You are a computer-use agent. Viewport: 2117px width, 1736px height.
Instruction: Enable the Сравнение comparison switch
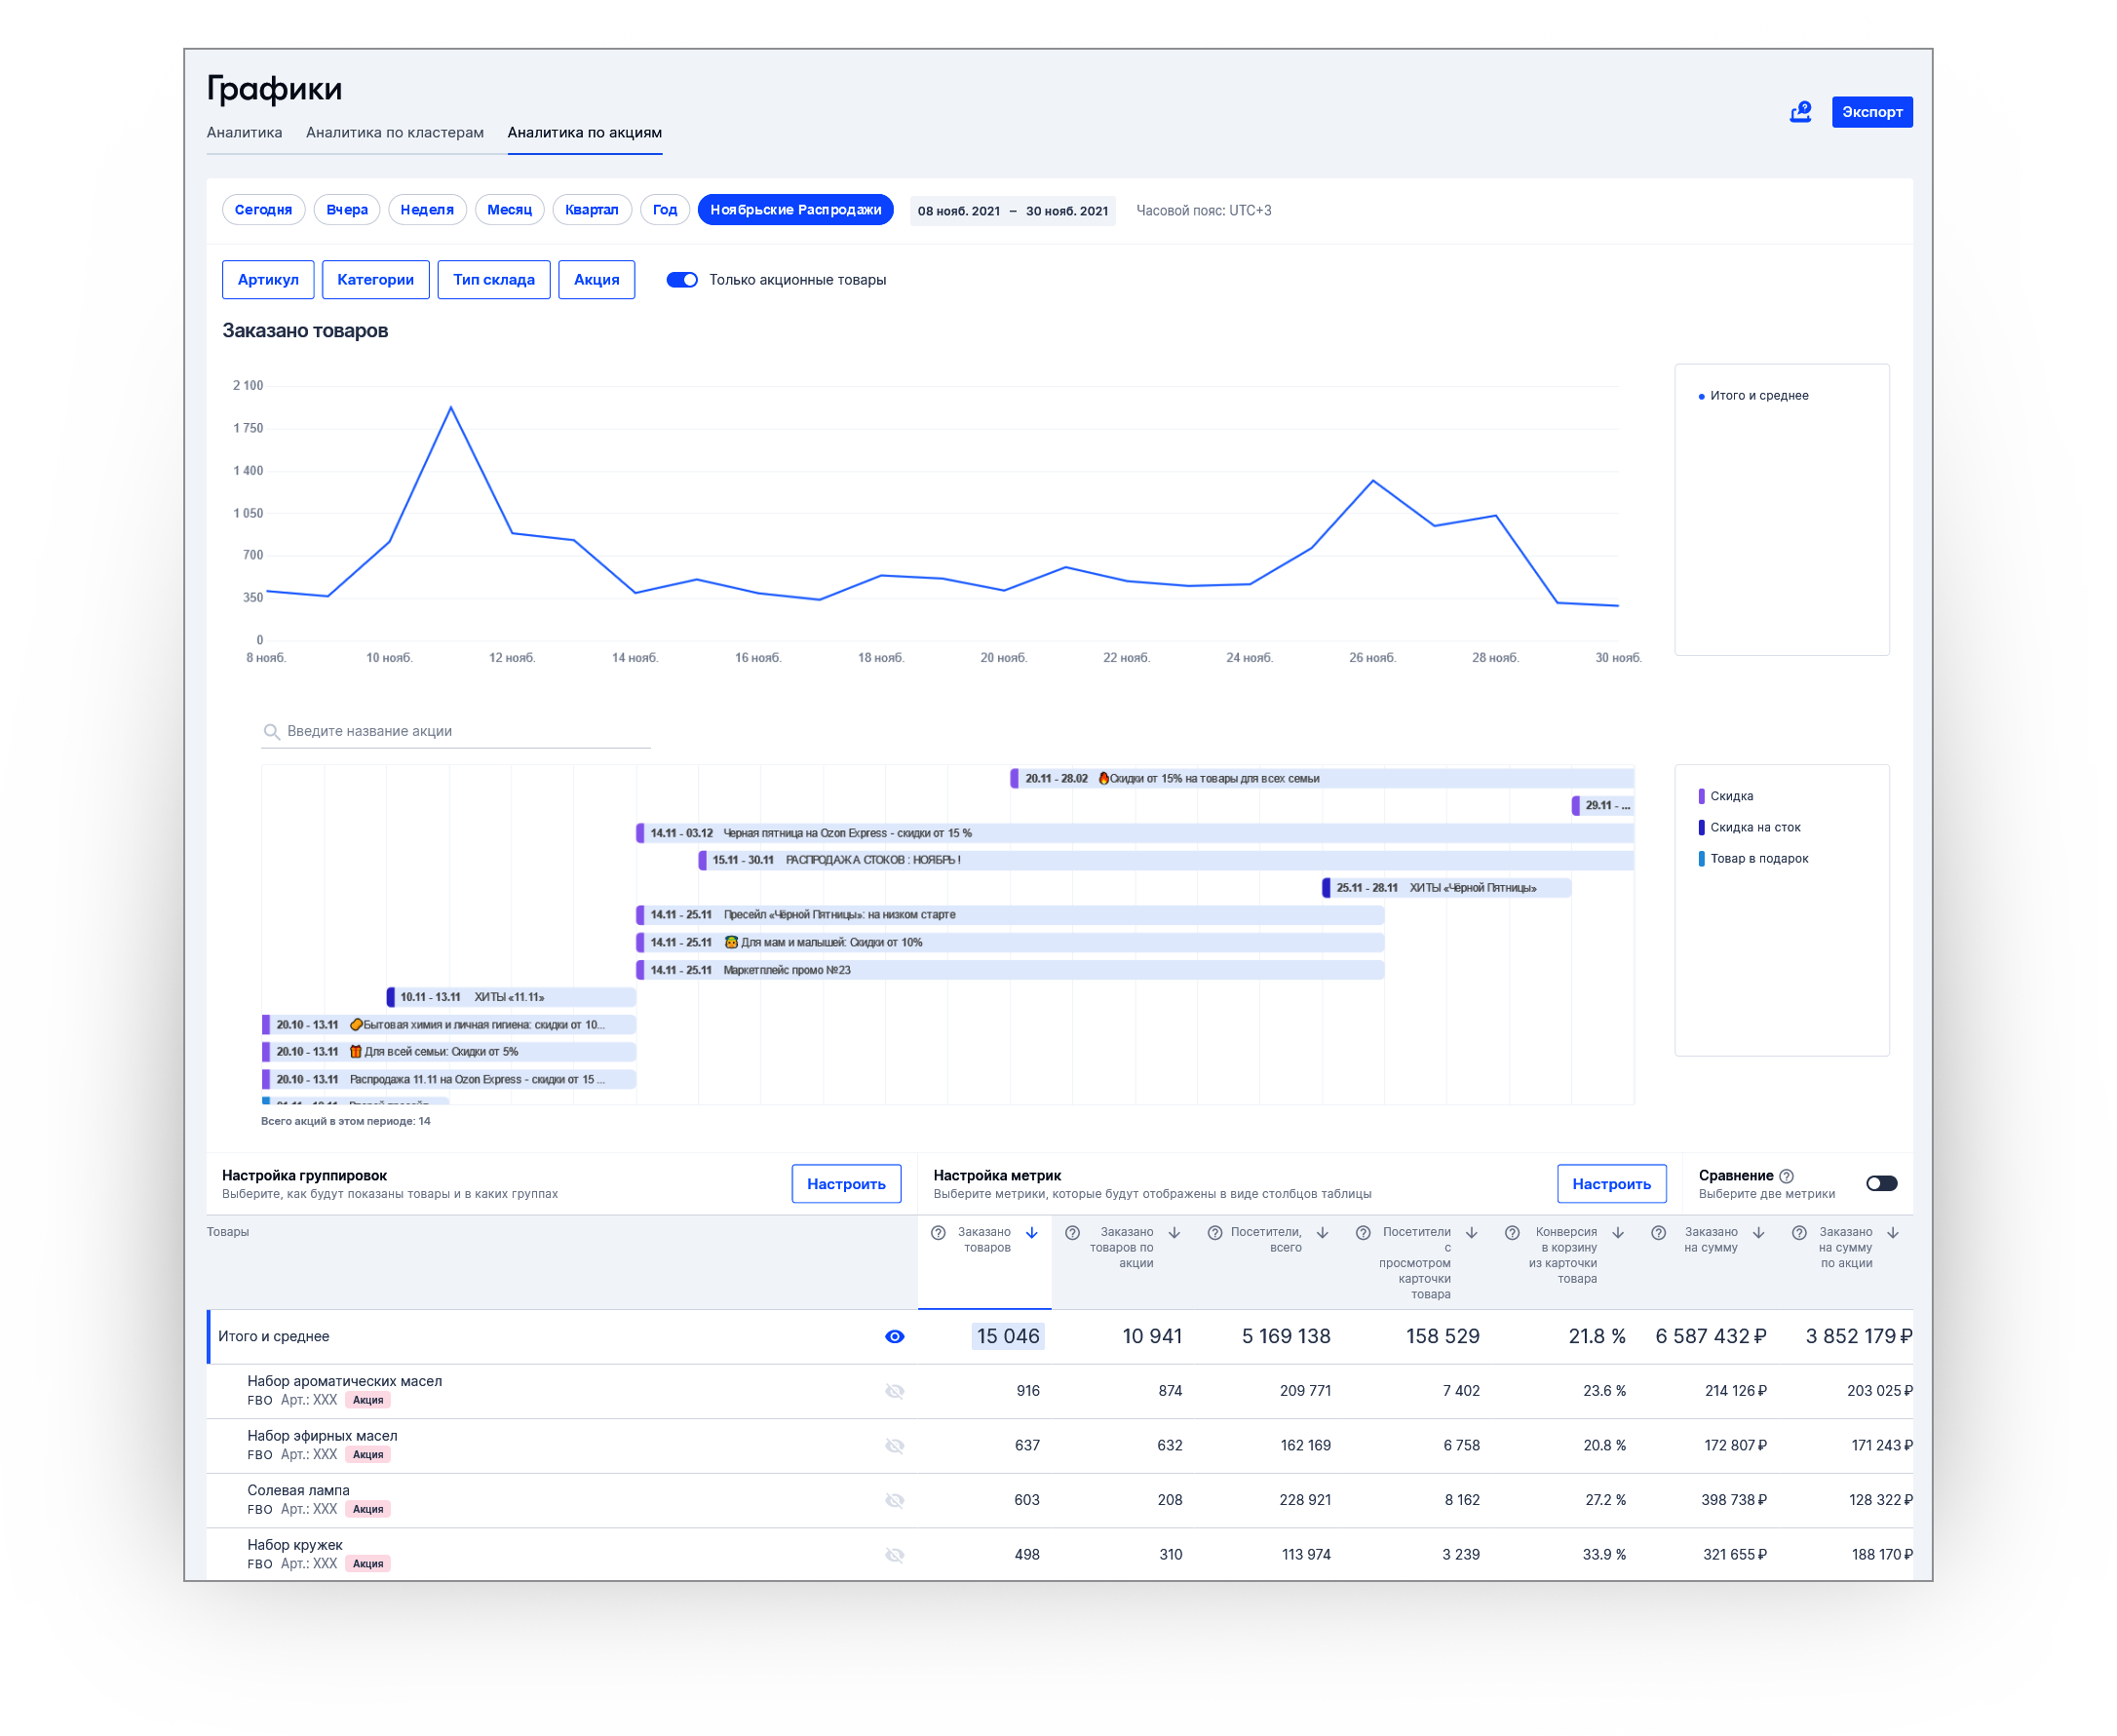tap(1881, 1184)
